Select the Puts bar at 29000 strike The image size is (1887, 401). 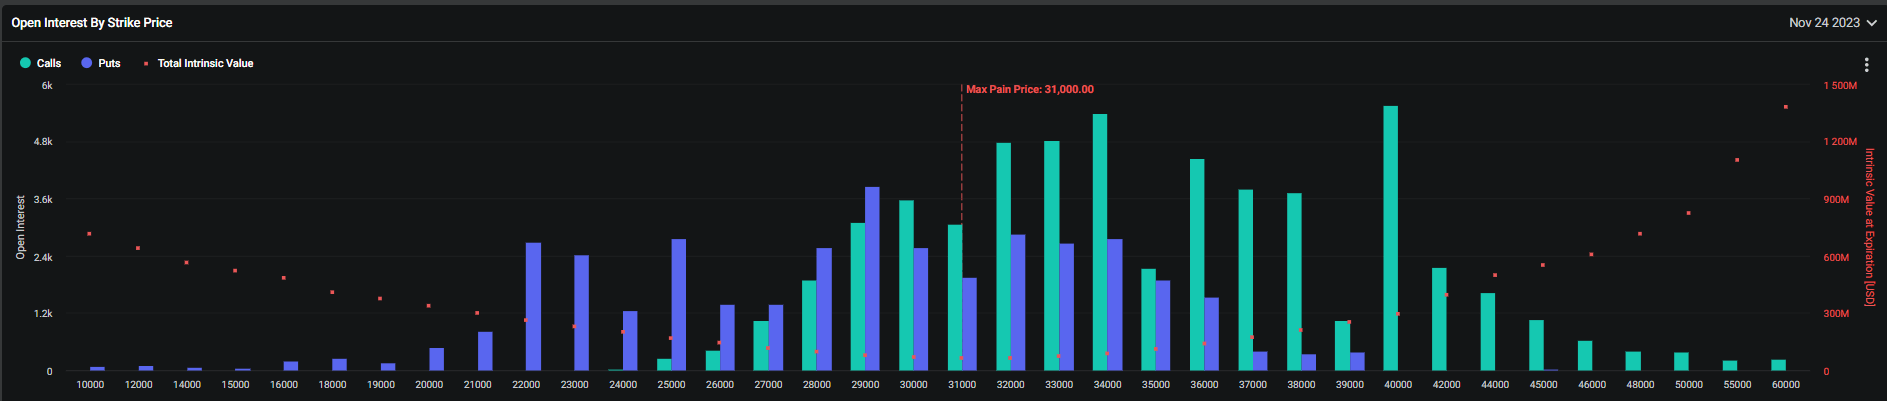872,279
